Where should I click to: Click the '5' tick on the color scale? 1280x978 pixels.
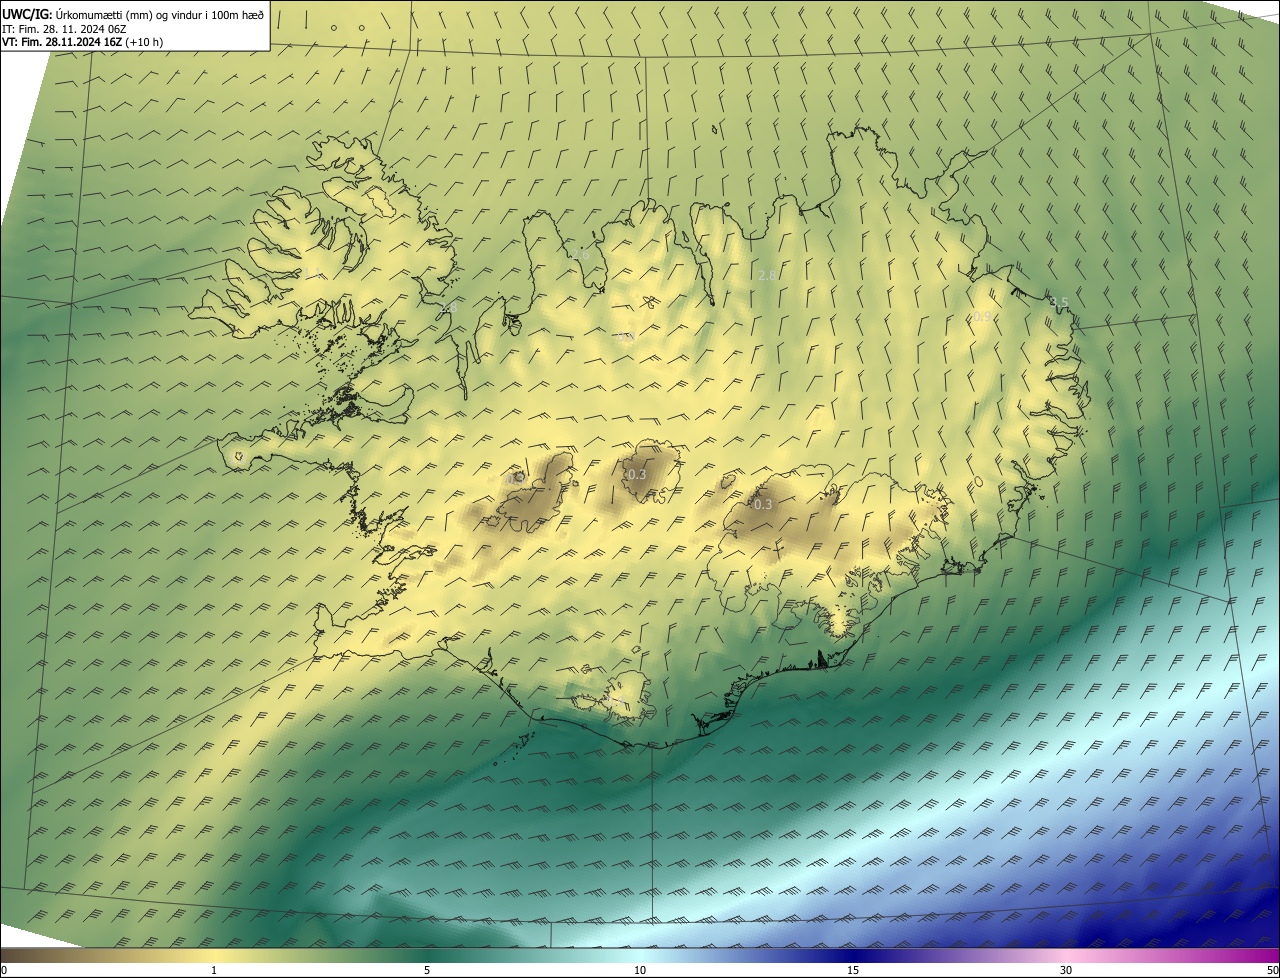[x=427, y=970]
